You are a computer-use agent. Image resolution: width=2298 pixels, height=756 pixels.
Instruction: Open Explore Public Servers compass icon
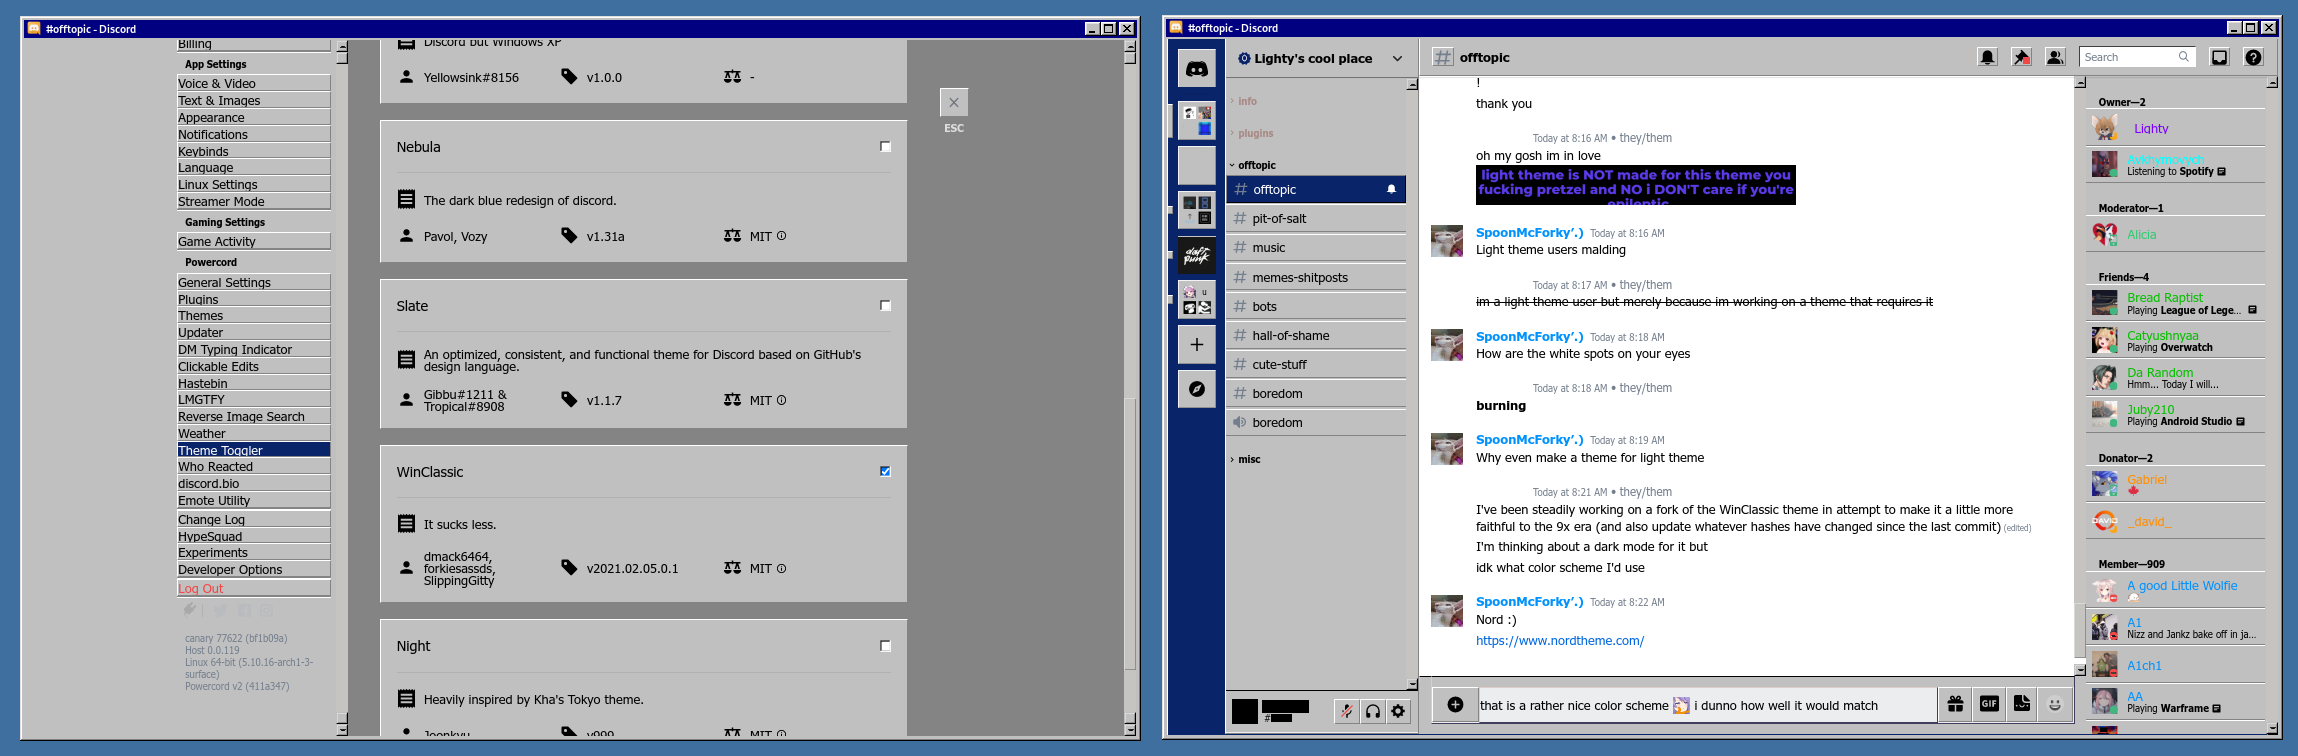[x=1197, y=389]
